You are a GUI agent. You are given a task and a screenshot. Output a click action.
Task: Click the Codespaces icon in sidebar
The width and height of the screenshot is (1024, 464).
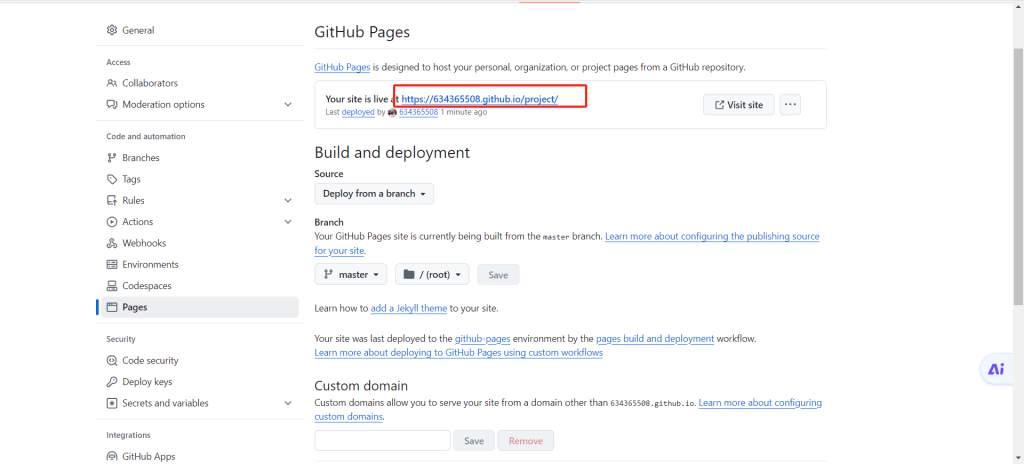click(x=113, y=286)
